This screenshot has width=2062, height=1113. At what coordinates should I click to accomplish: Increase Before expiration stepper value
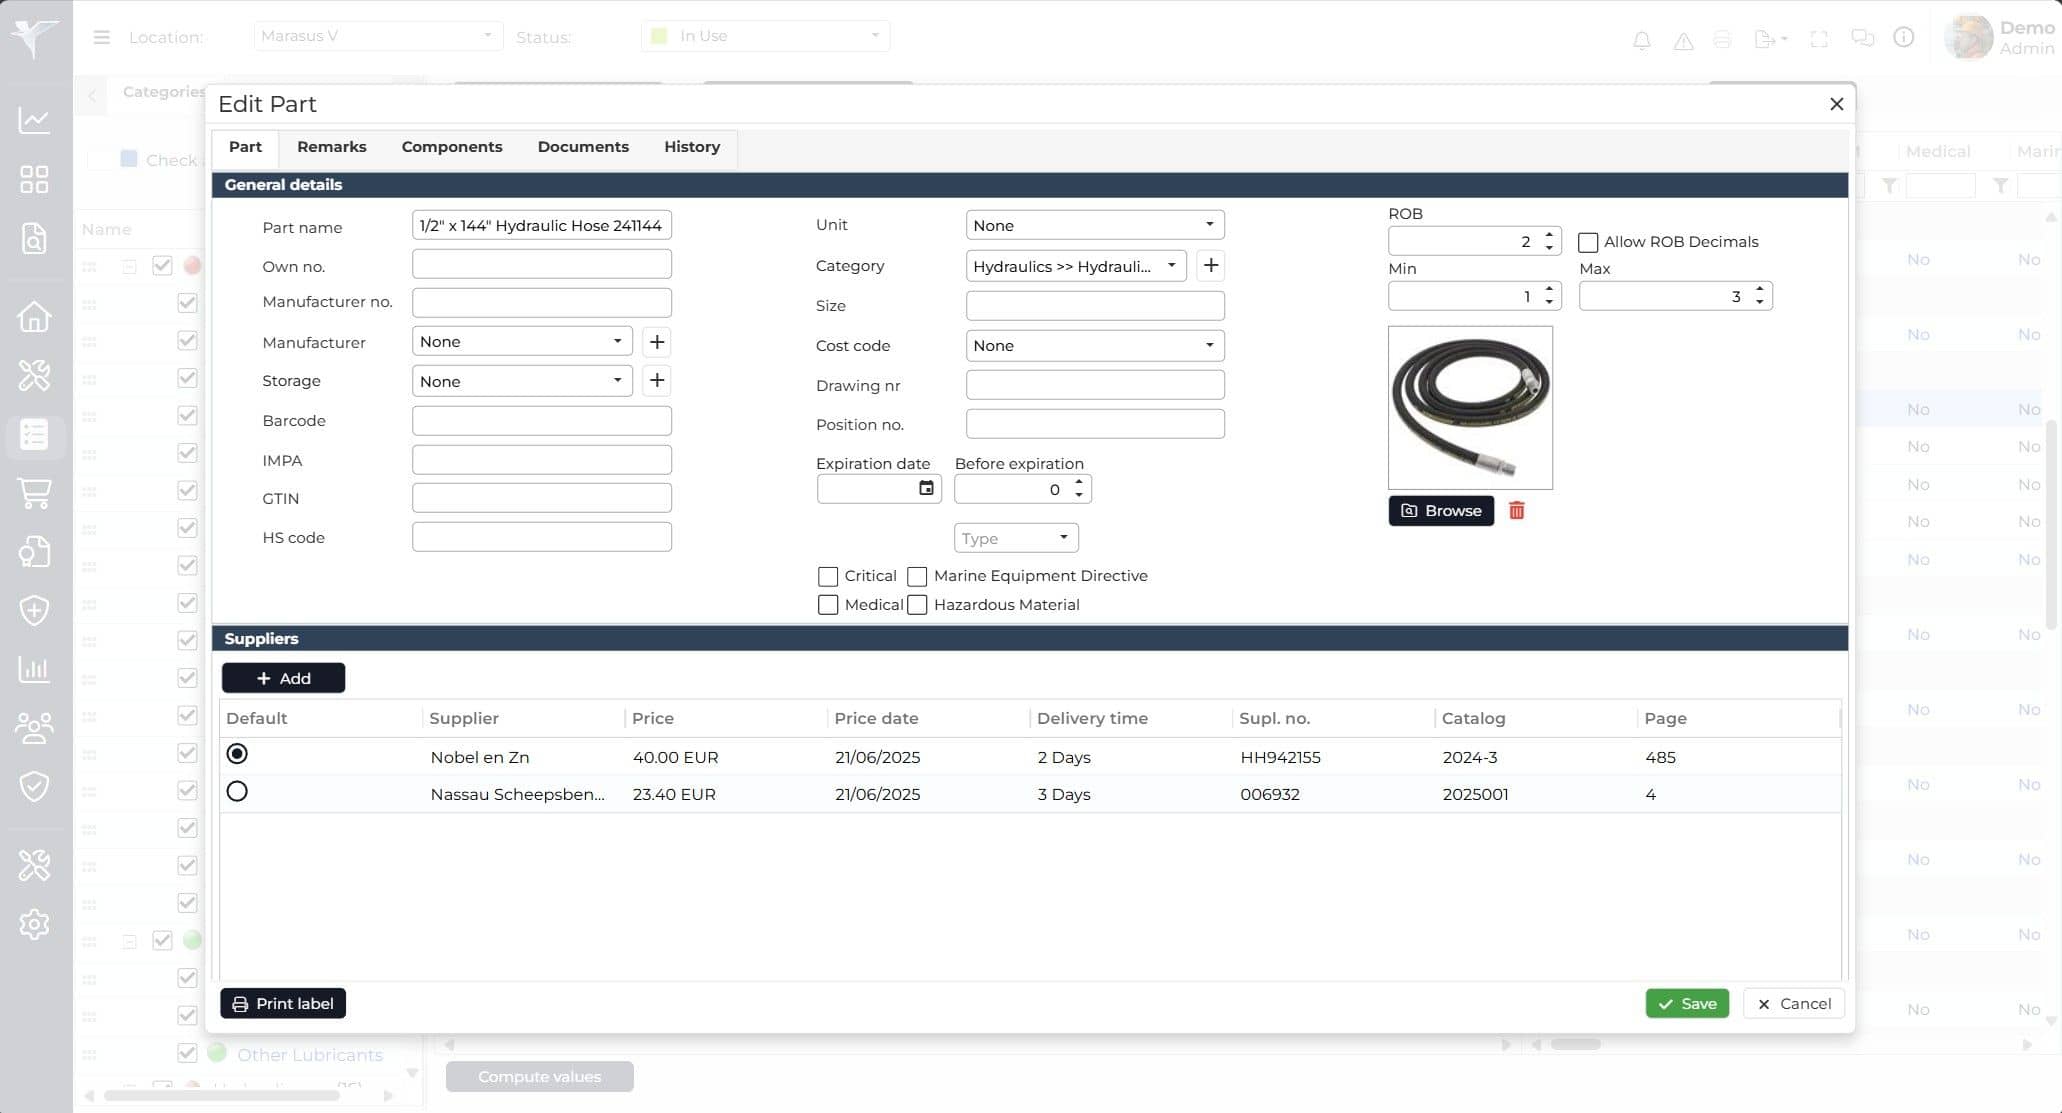(x=1078, y=483)
